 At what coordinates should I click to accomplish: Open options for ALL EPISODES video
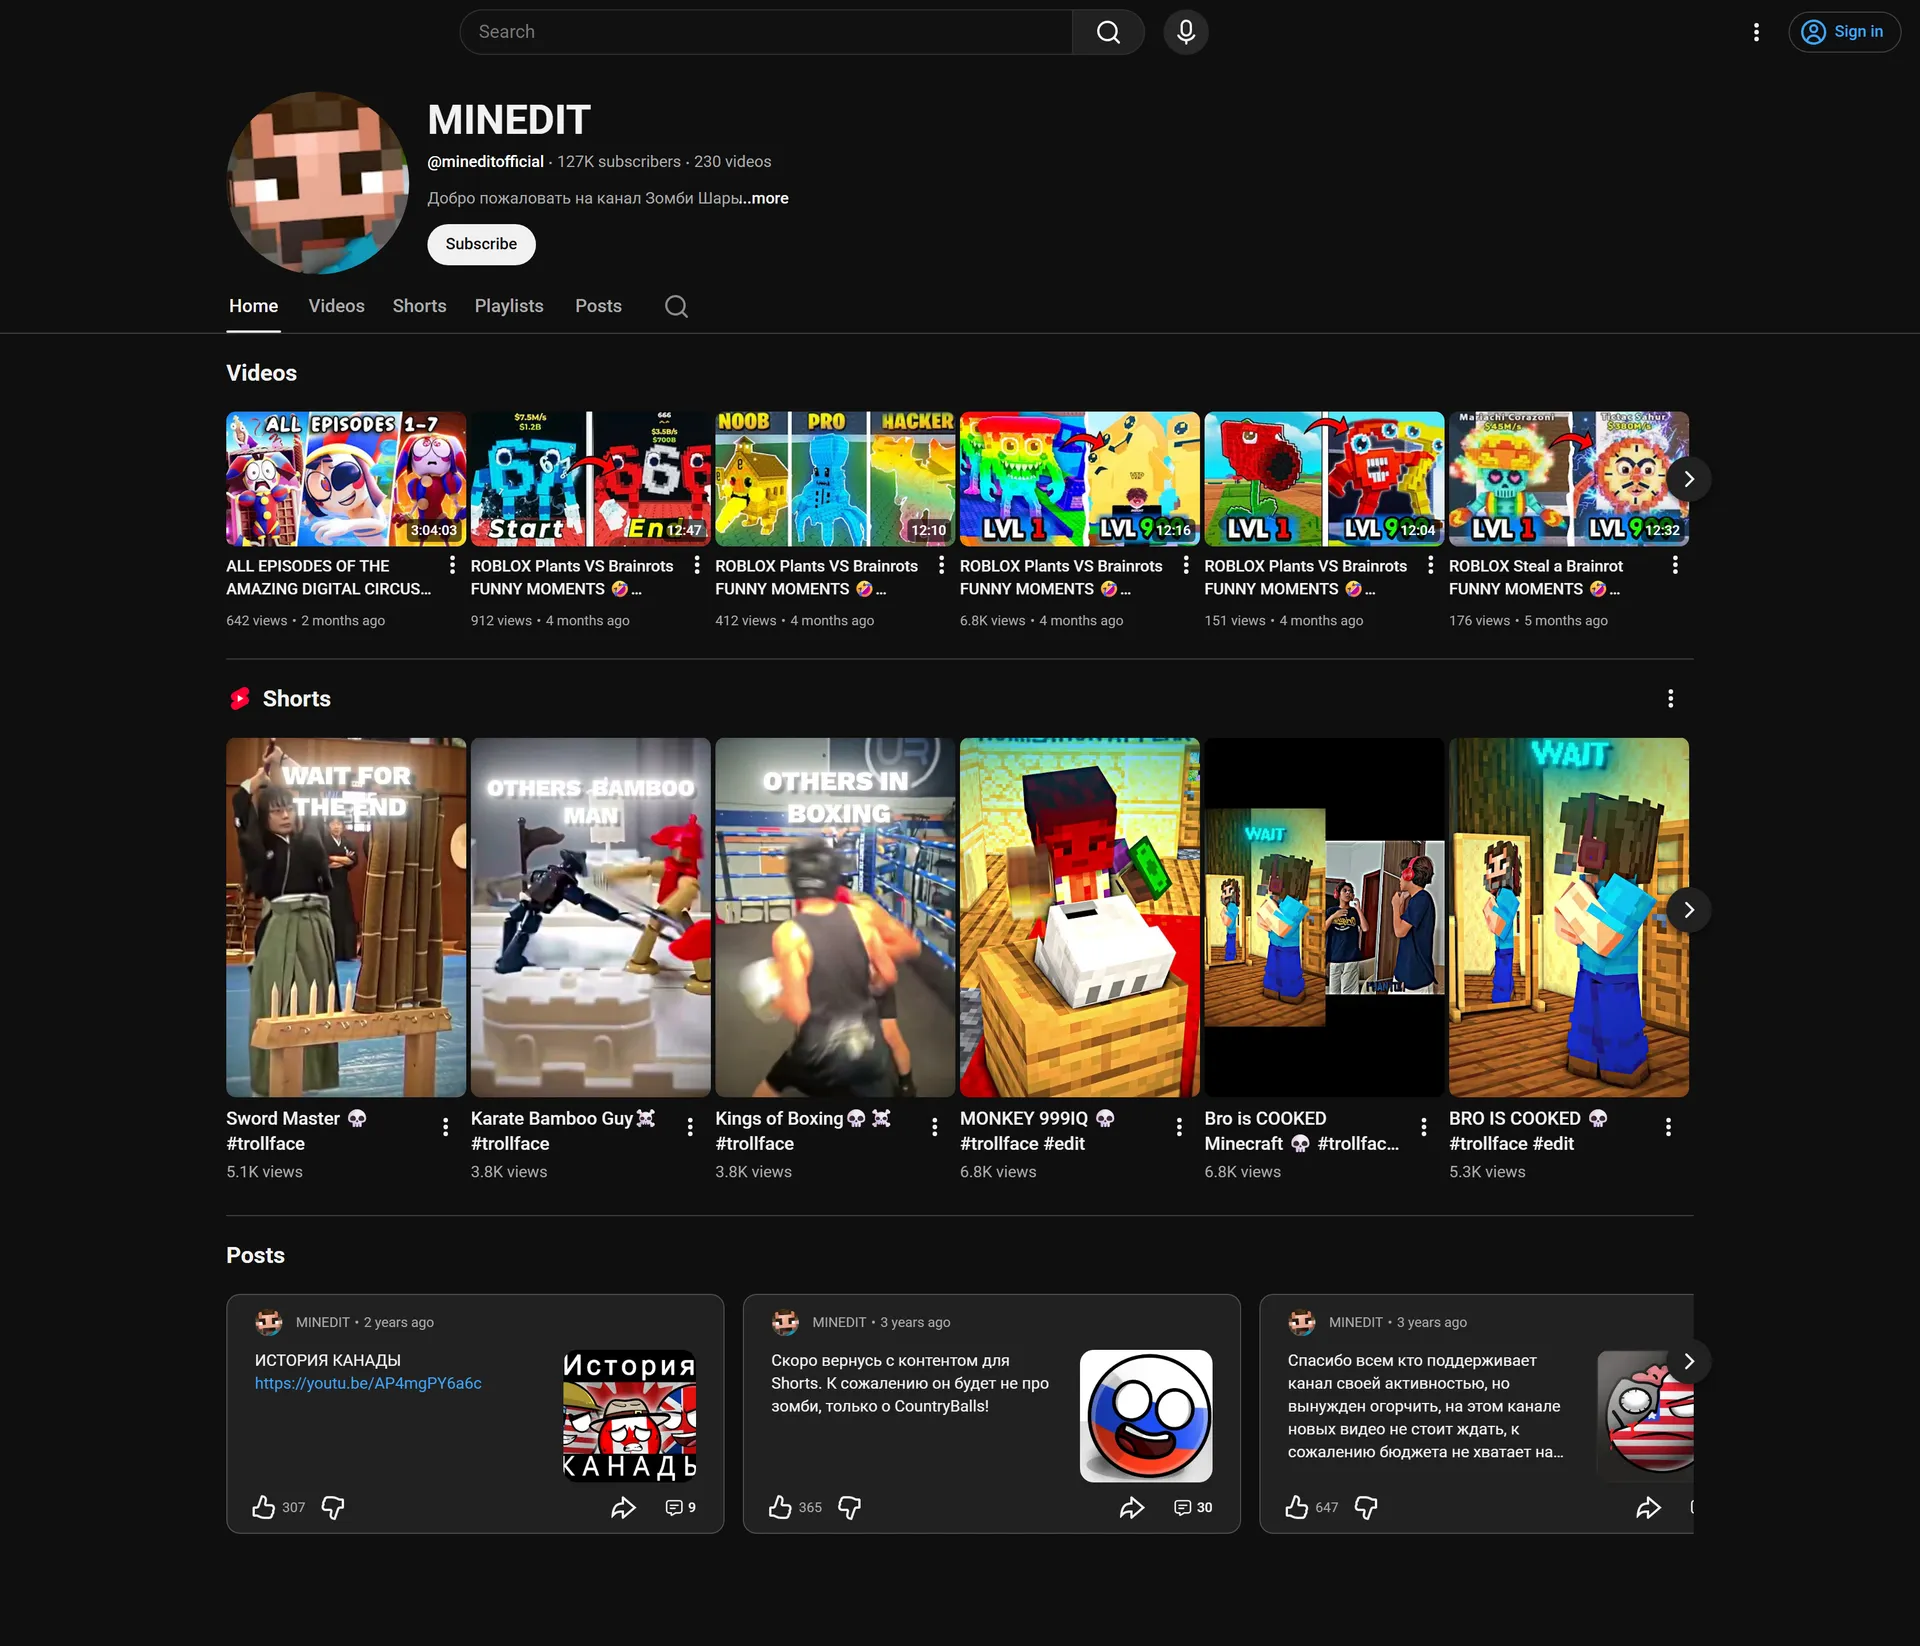point(452,565)
